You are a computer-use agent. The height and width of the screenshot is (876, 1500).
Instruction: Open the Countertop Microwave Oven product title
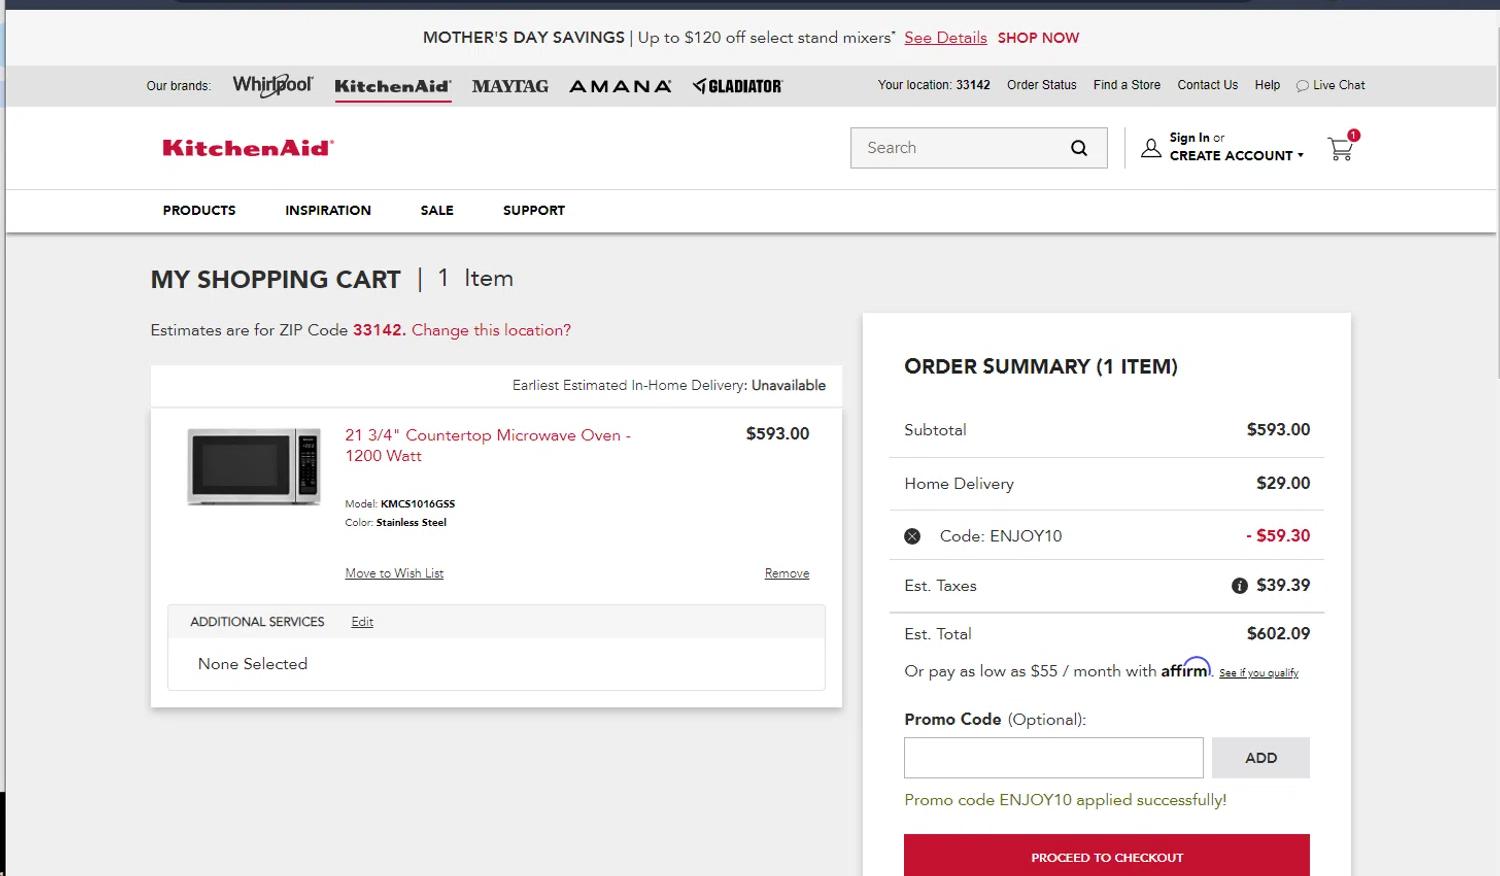[488, 445]
